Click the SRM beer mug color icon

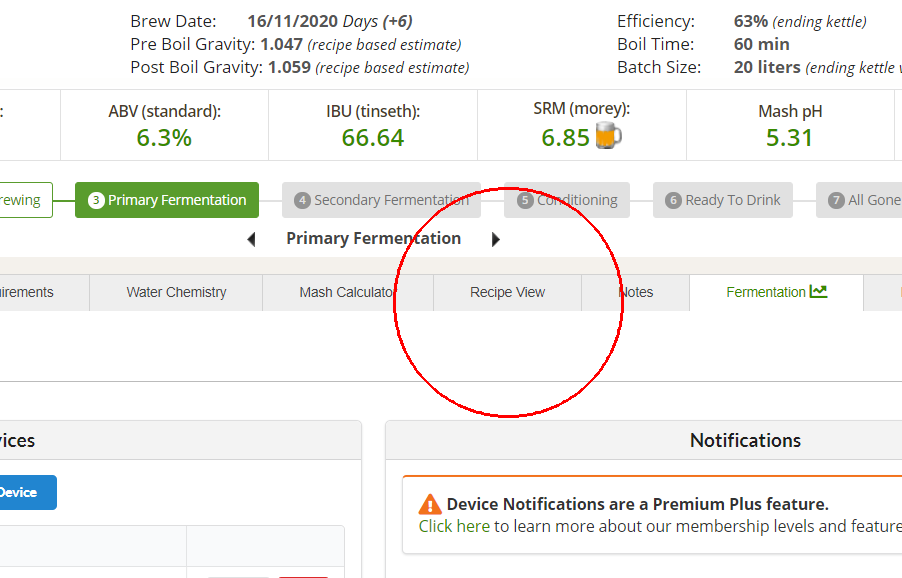tap(608, 136)
